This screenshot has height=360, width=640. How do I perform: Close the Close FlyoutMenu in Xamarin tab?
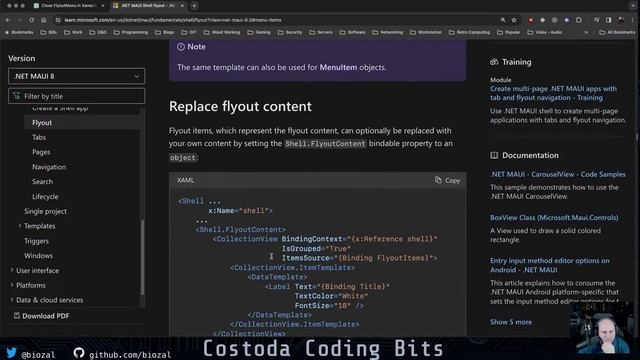(x=103, y=6)
